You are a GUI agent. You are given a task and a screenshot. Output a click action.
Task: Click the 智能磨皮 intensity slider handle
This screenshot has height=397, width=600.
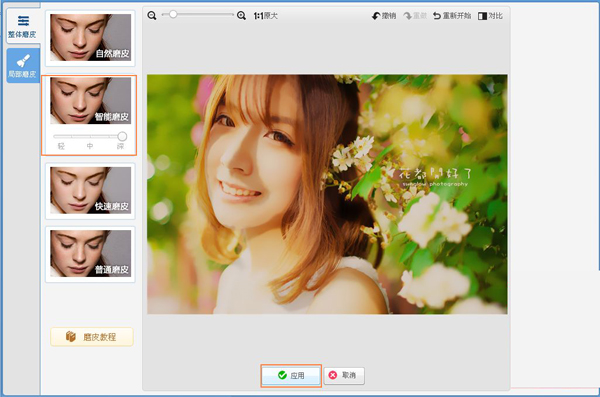pos(122,136)
